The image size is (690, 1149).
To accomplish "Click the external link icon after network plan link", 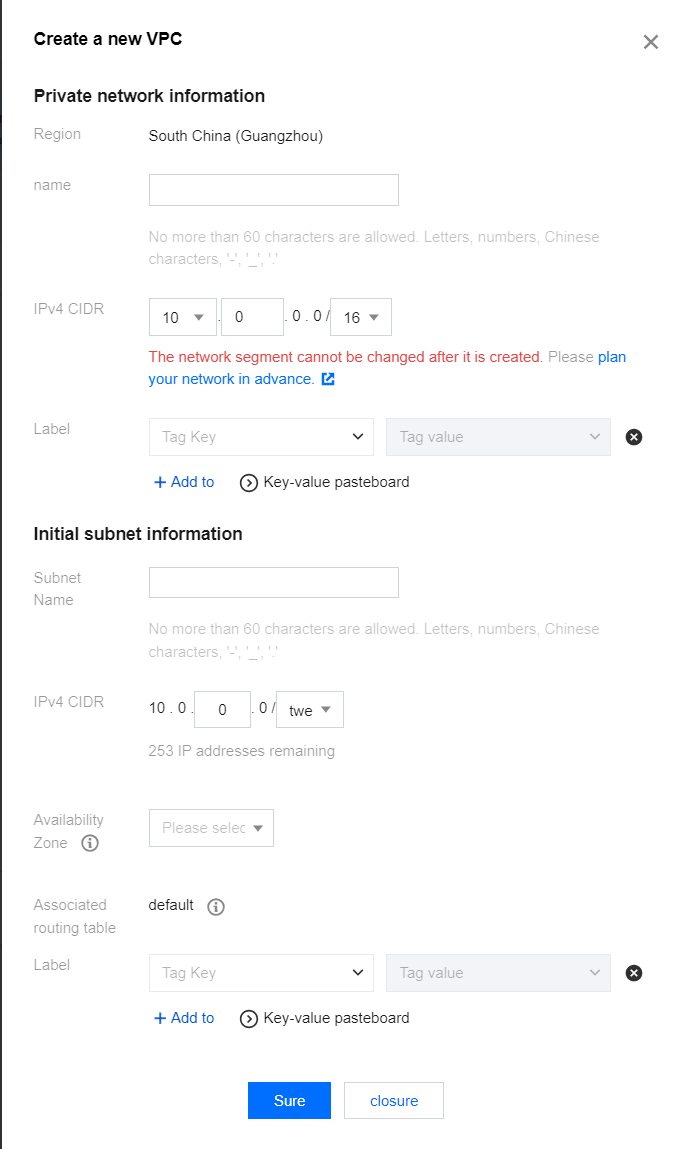I will point(328,380).
